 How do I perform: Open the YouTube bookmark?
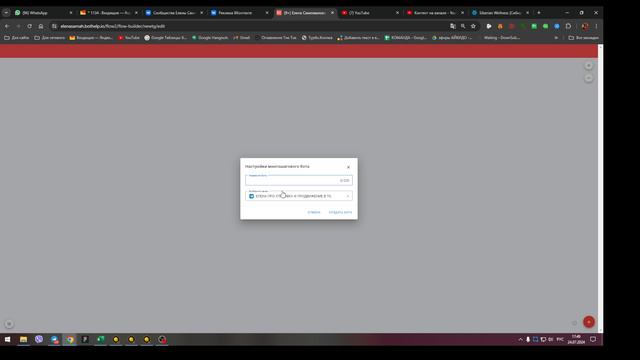pyautogui.click(x=129, y=38)
